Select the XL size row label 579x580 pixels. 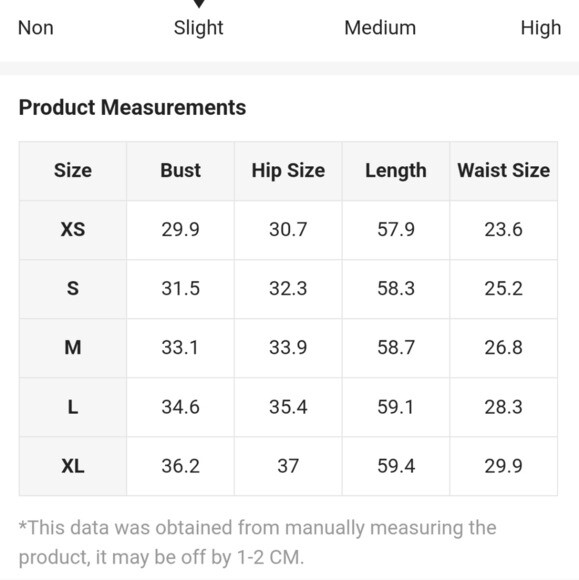73,466
